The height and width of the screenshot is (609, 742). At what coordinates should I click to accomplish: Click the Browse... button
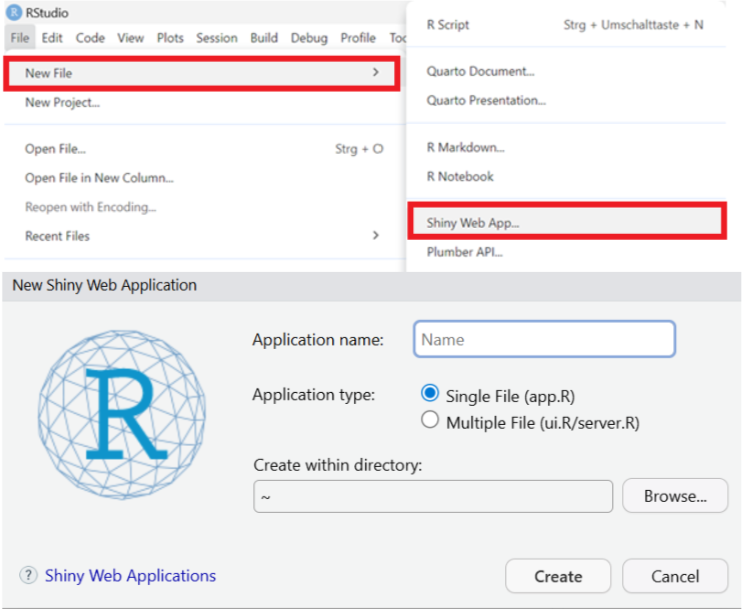(675, 495)
